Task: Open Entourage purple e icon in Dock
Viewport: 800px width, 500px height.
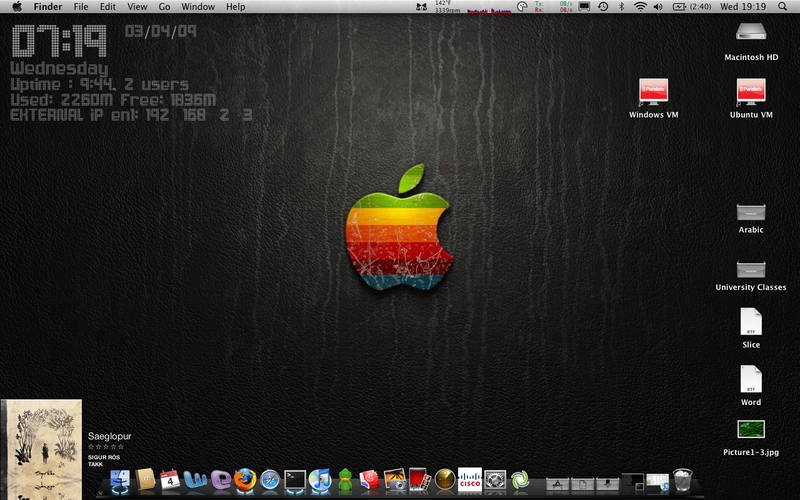Action: tap(220, 480)
